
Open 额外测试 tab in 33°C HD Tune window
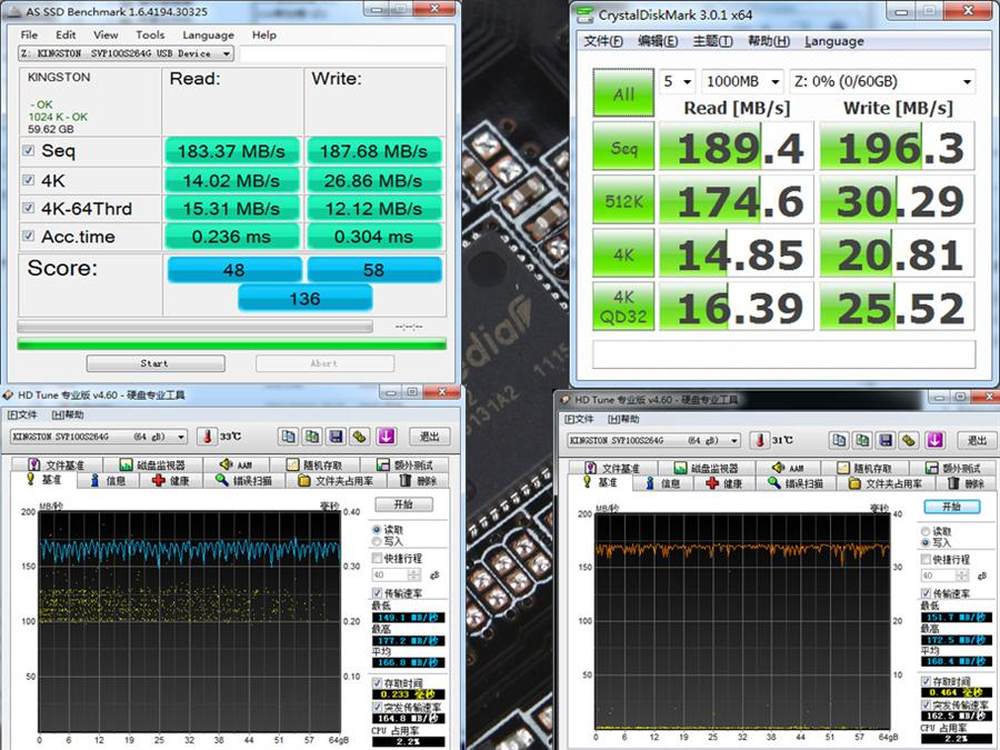click(406, 465)
